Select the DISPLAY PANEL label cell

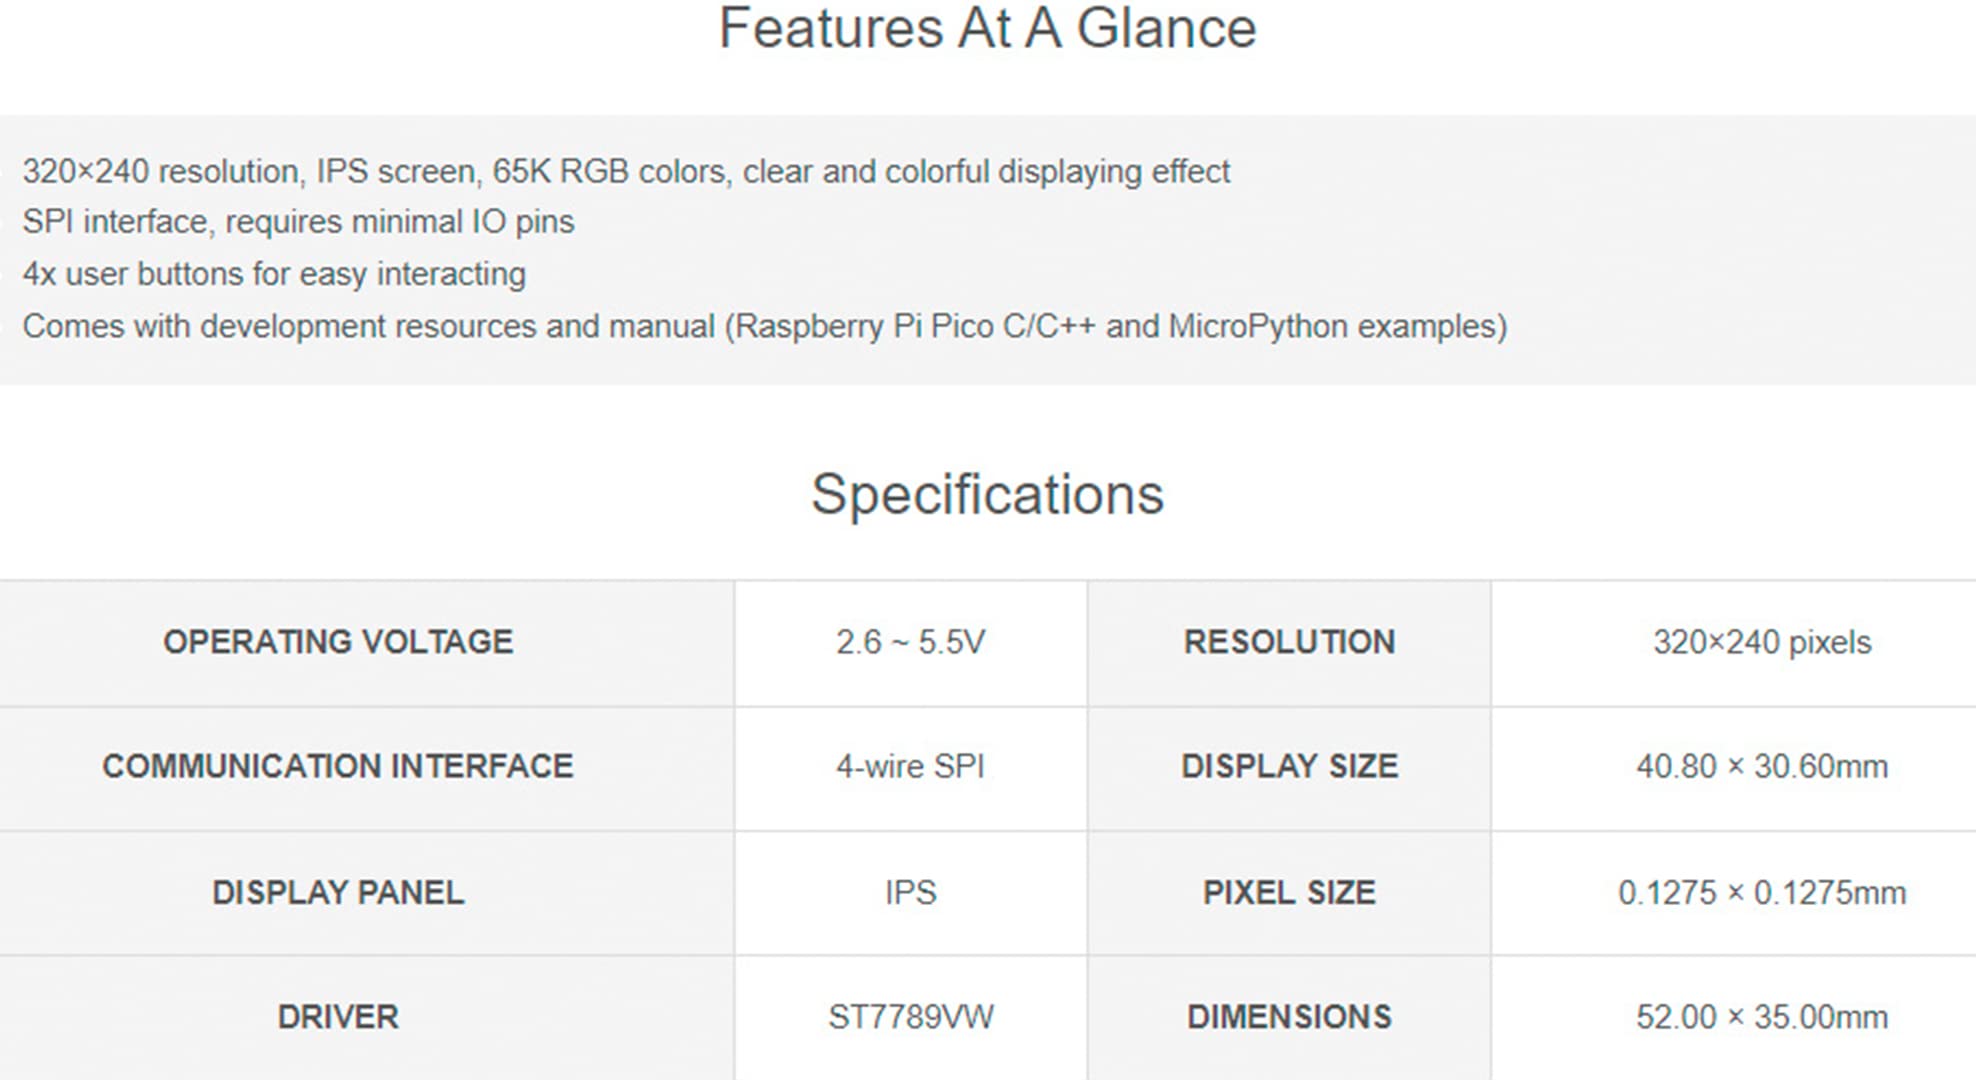(x=338, y=892)
